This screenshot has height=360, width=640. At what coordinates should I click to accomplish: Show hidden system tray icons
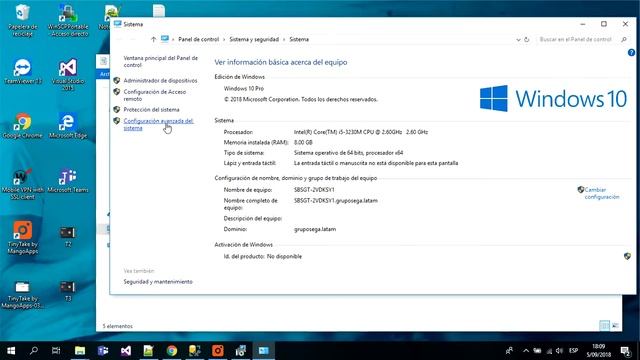click(526, 351)
